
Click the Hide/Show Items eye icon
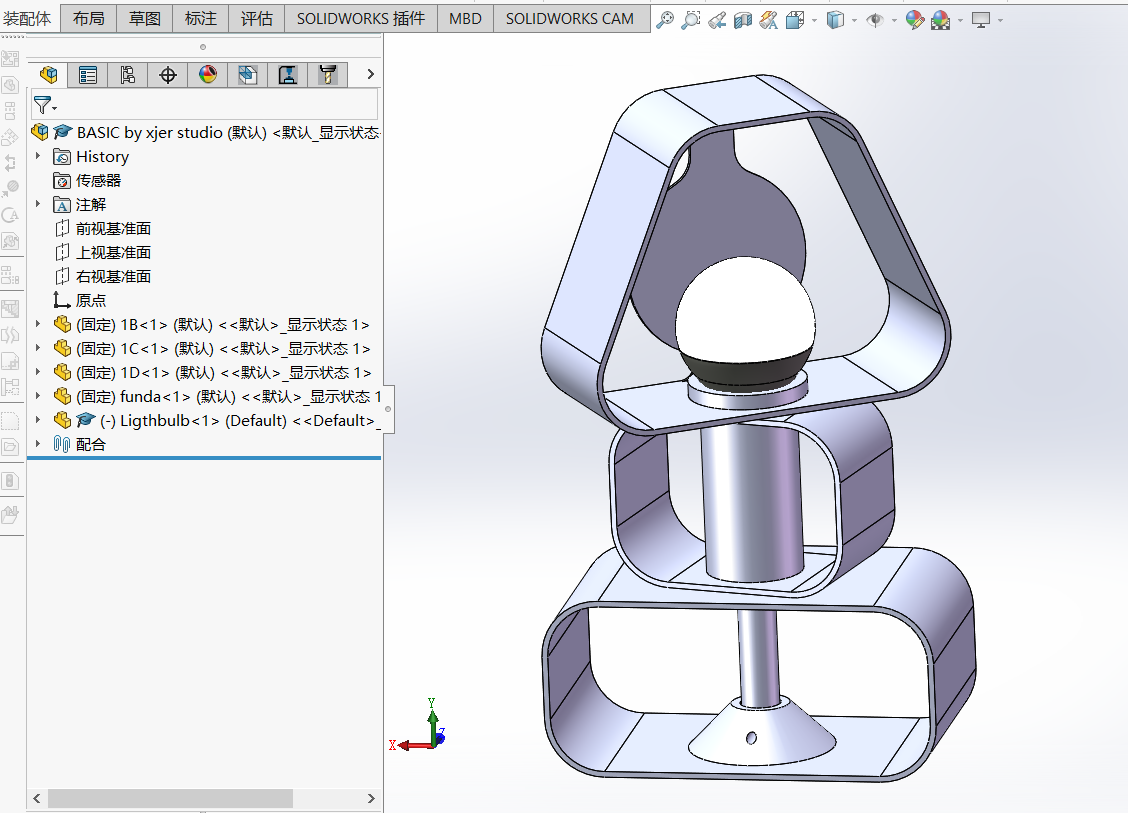point(875,20)
